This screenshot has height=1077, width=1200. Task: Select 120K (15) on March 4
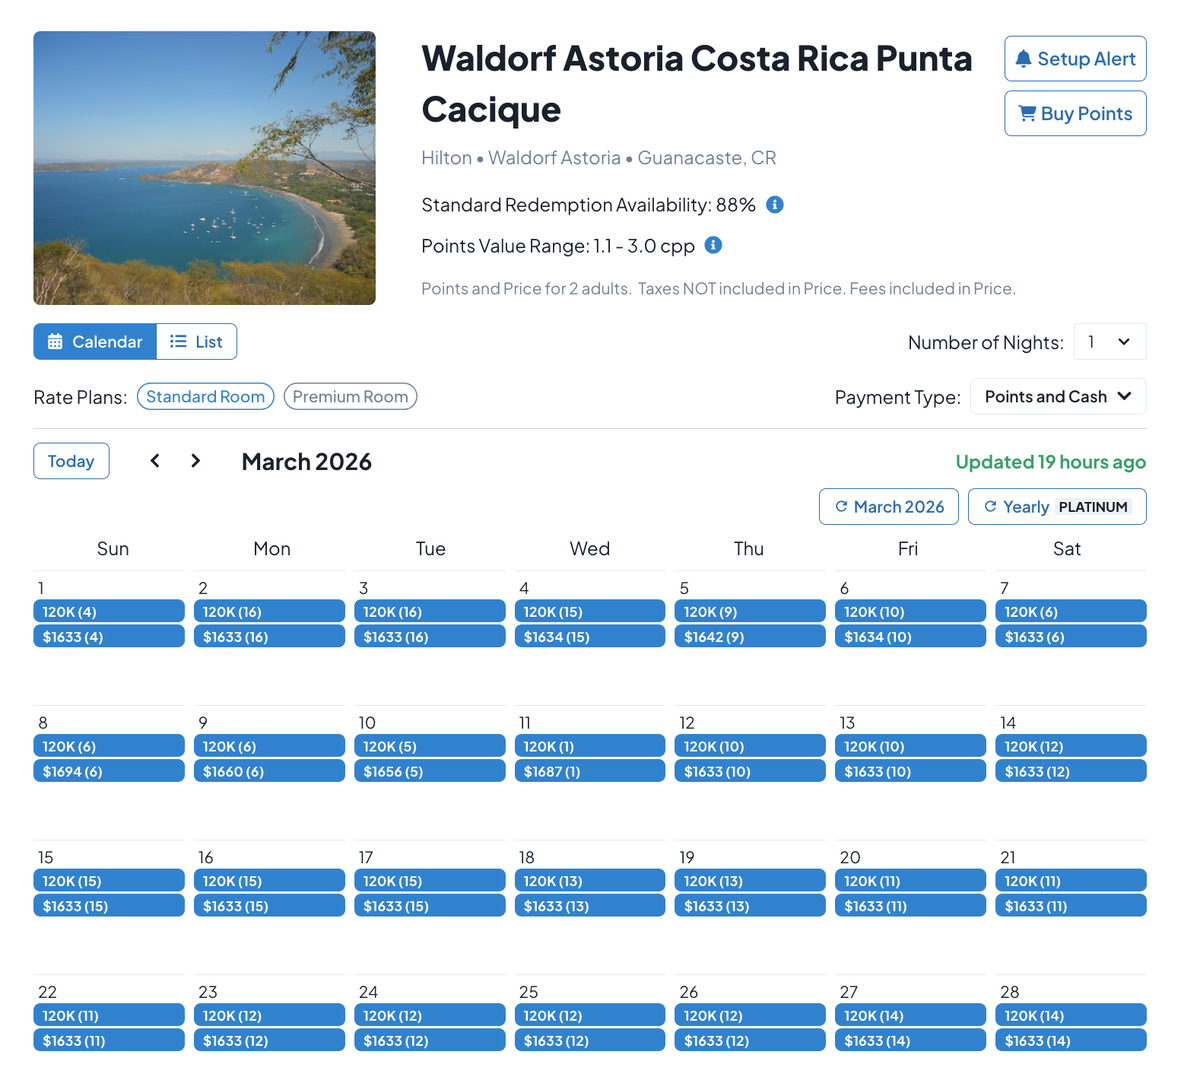pos(590,611)
